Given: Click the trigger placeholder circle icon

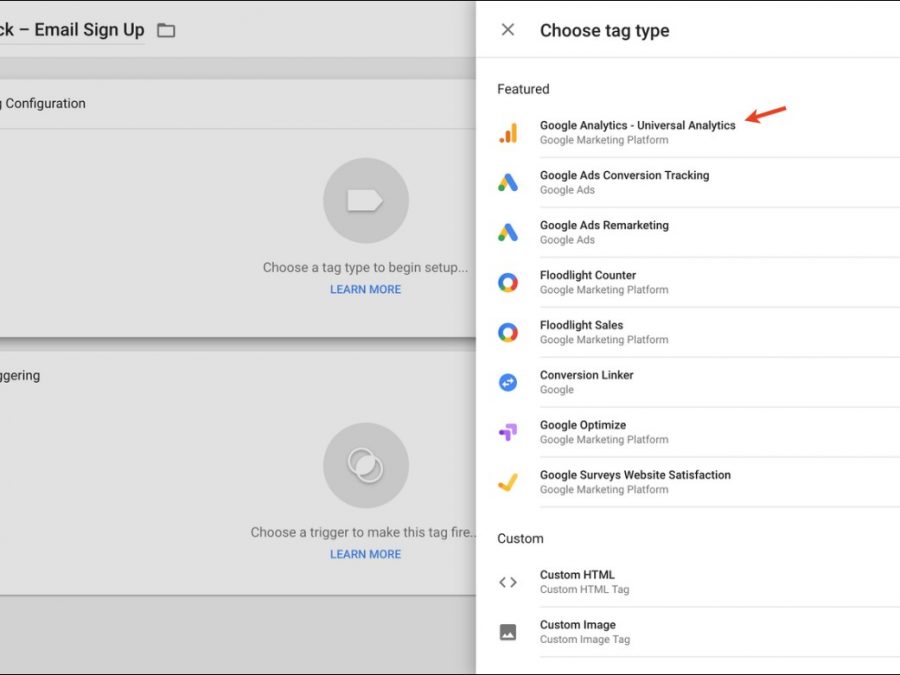Looking at the screenshot, I should (365, 465).
